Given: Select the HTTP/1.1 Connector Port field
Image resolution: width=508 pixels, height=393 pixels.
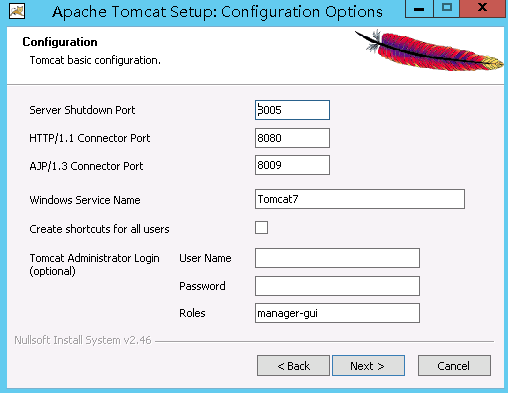Looking at the screenshot, I should pyautogui.click(x=292, y=138).
